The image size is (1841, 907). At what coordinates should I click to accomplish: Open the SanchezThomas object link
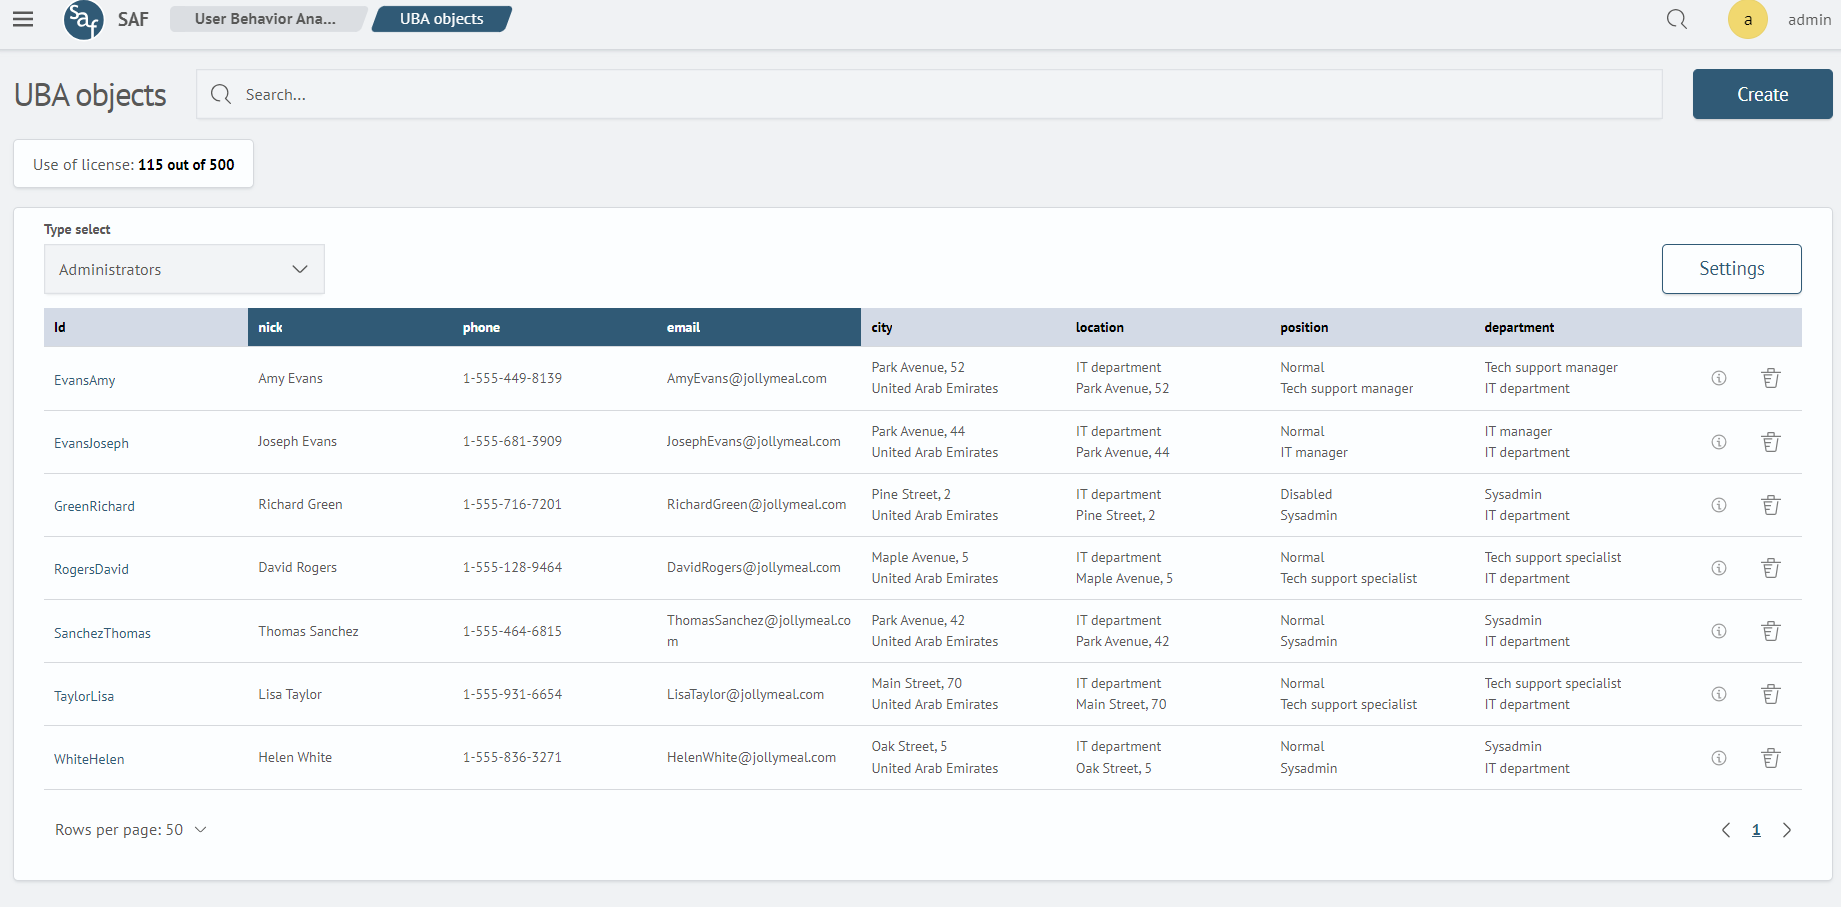point(102,633)
